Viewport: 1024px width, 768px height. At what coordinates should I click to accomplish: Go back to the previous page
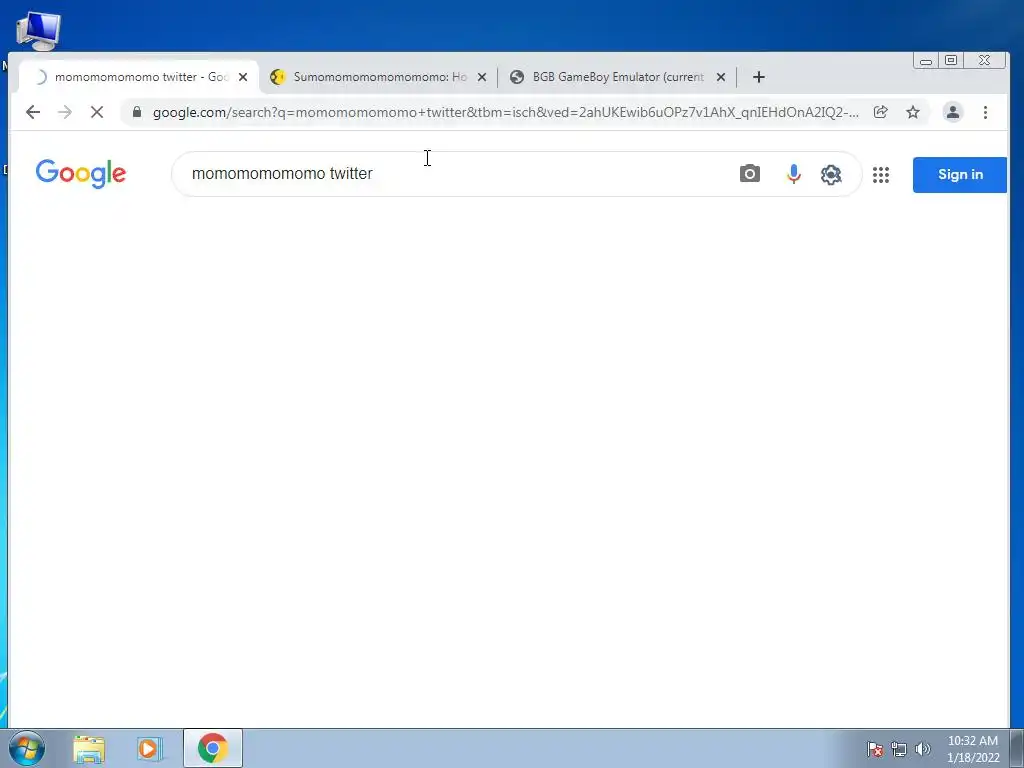(33, 112)
